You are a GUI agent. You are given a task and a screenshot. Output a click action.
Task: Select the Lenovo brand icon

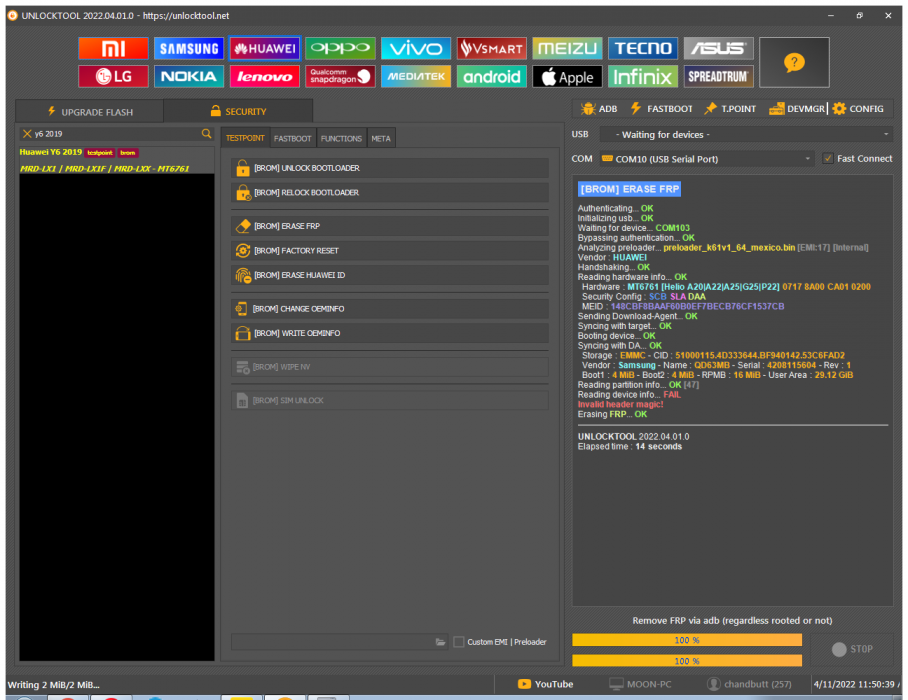[265, 76]
